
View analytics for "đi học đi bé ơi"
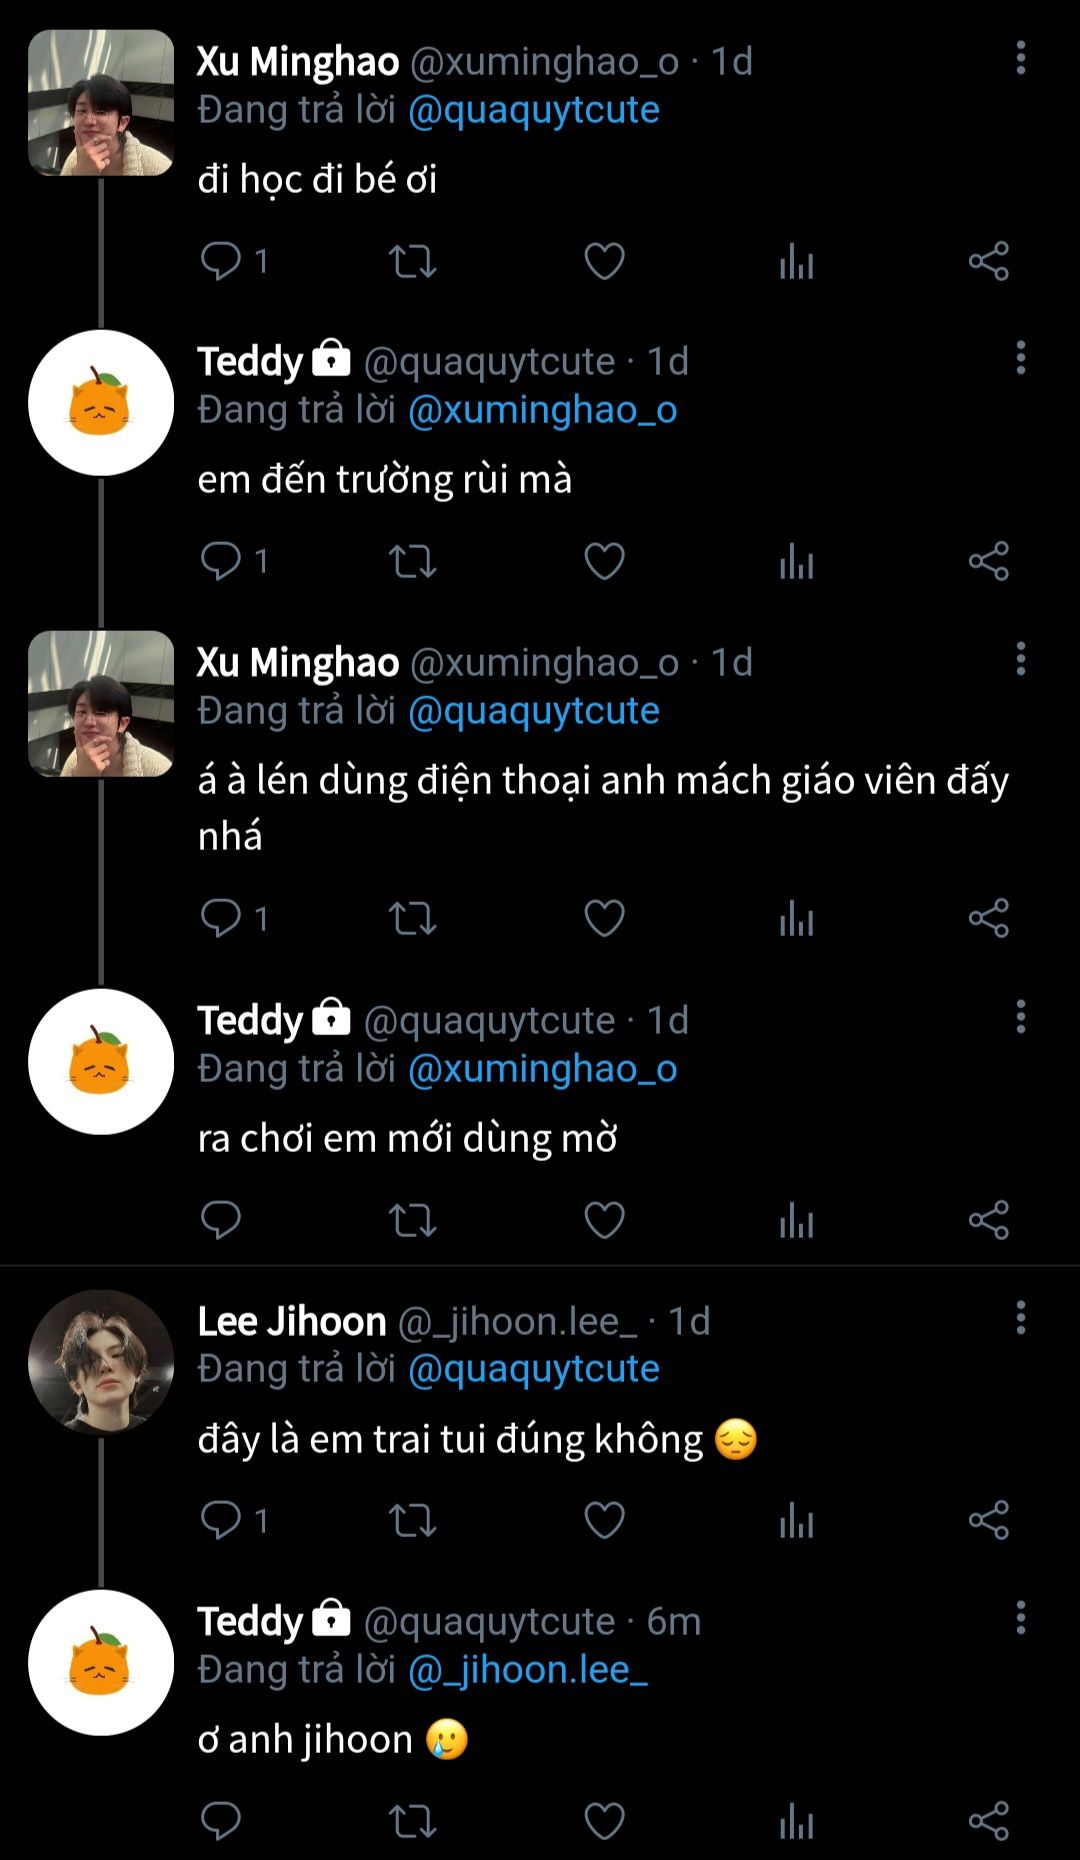click(796, 261)
